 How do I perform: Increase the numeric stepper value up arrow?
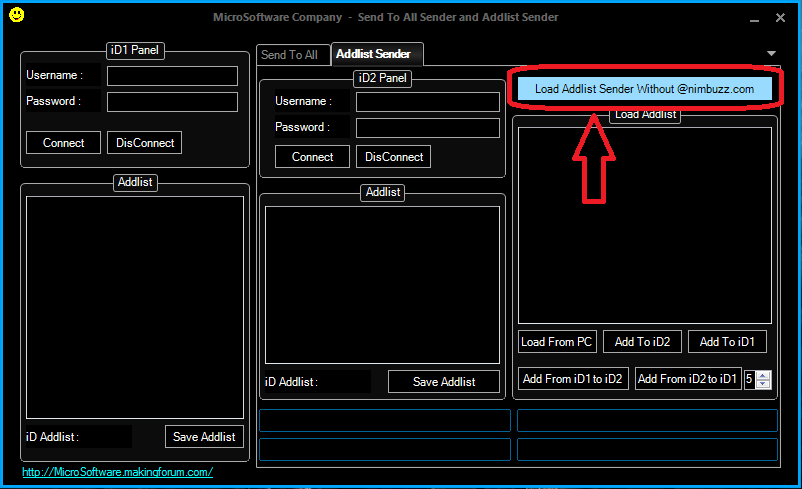point(763,376)
